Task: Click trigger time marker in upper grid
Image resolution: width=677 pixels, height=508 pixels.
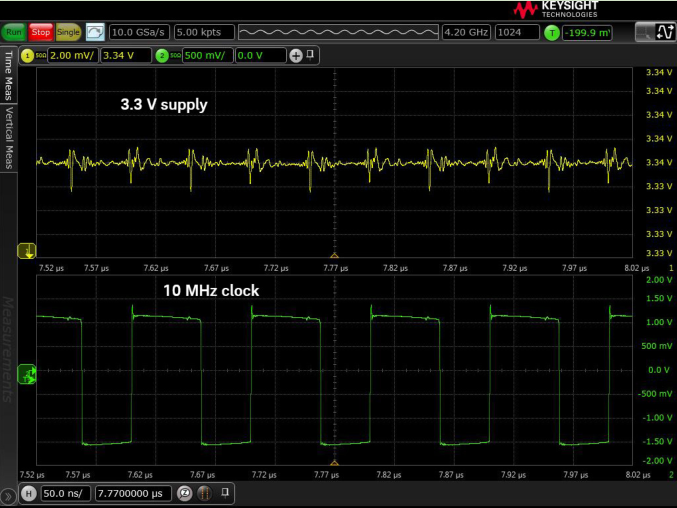Action: point(334,256)
